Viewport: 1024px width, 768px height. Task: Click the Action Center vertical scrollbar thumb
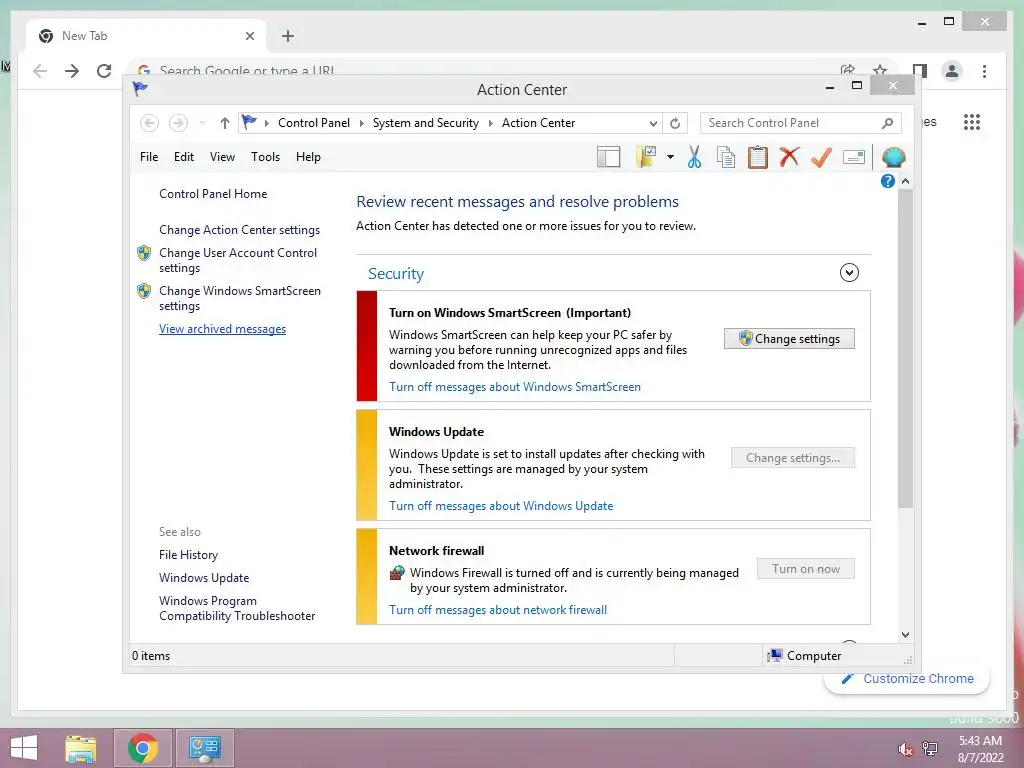905,349
